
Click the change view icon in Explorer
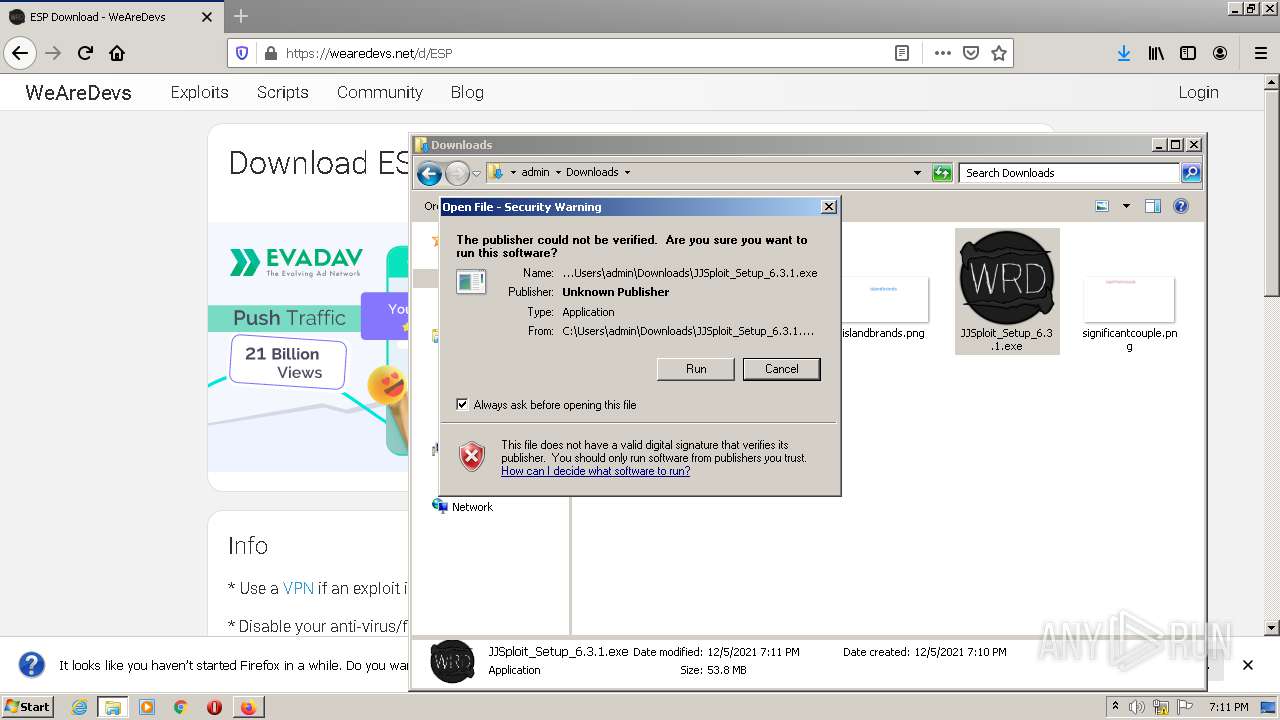click(1102, 206)
